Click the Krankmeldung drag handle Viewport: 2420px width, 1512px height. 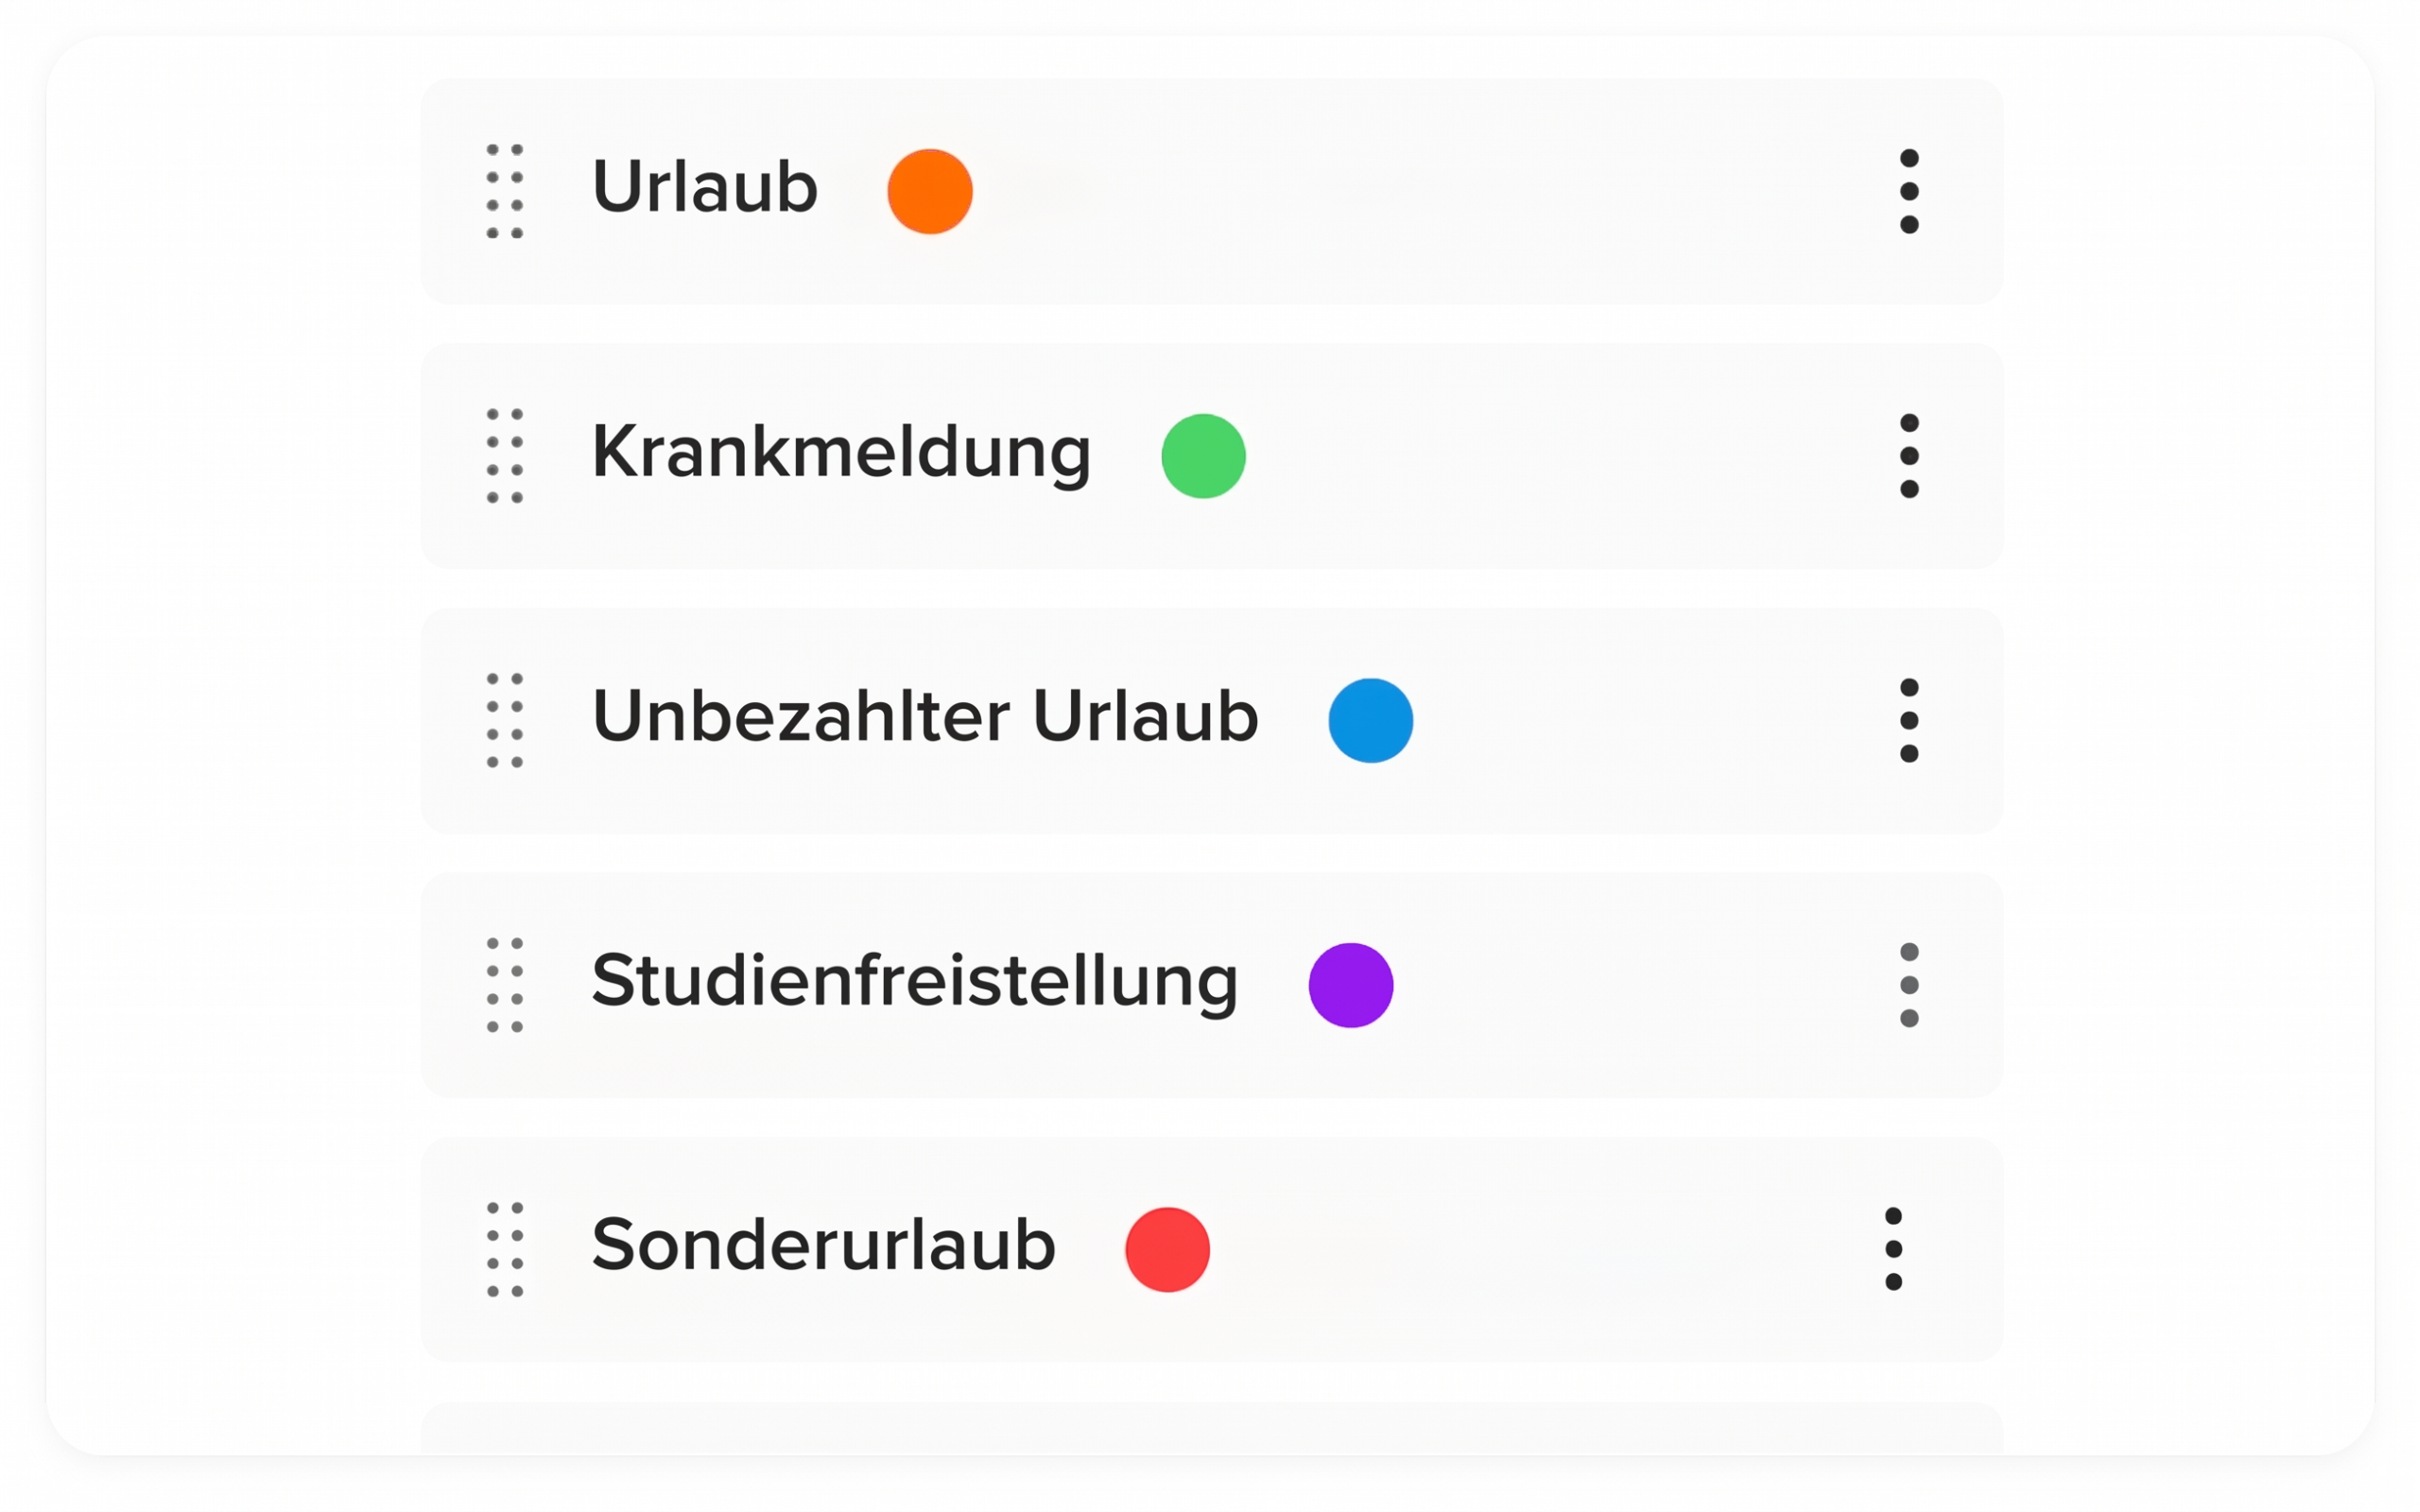coord(504,456)
